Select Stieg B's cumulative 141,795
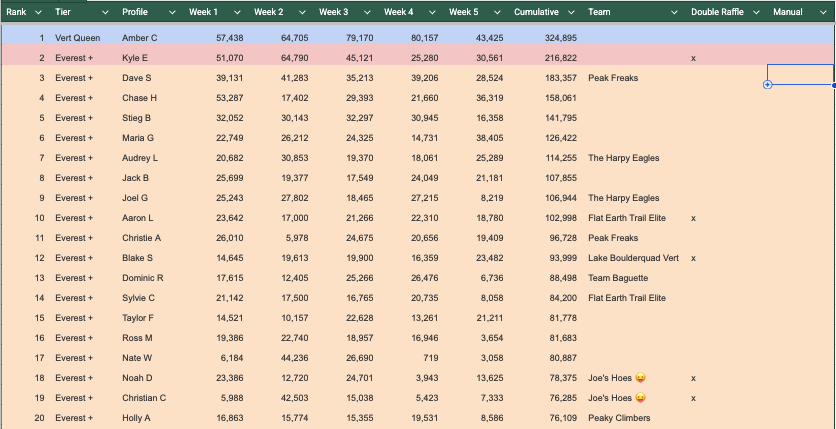Viewport: 836px width, 429px height. click(561, 118)
